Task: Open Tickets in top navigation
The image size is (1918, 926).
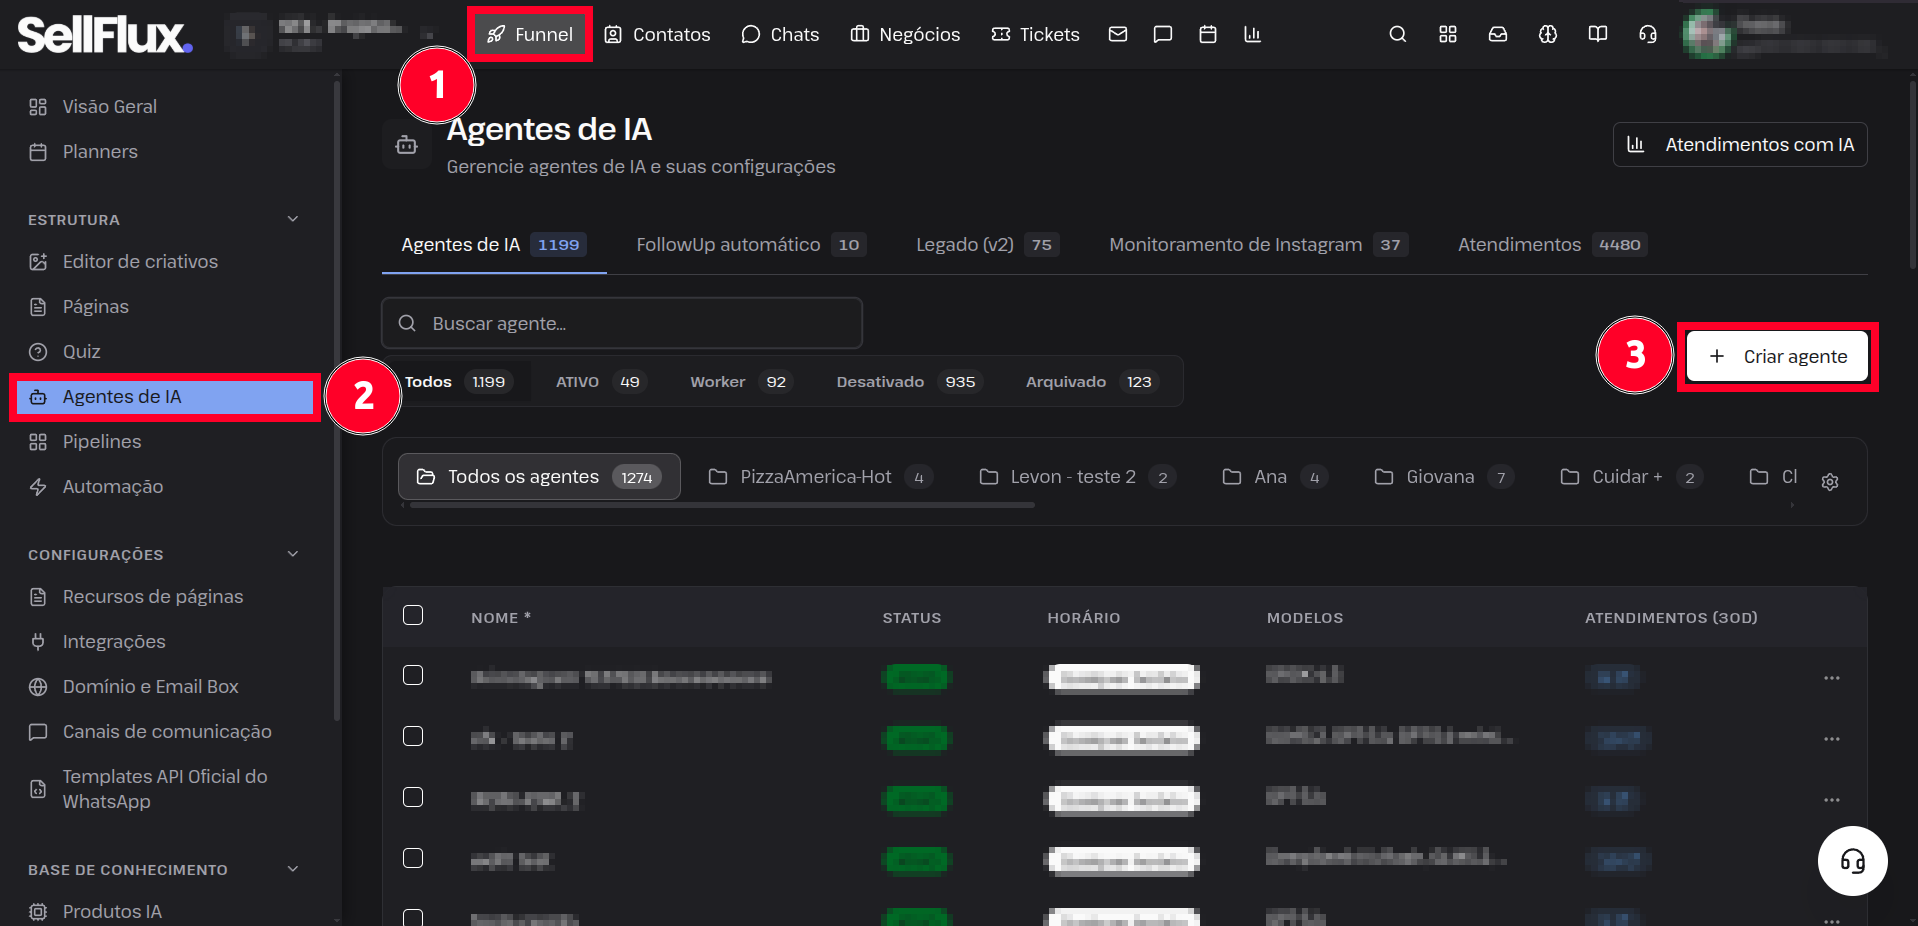Action: pos(1035,35)
